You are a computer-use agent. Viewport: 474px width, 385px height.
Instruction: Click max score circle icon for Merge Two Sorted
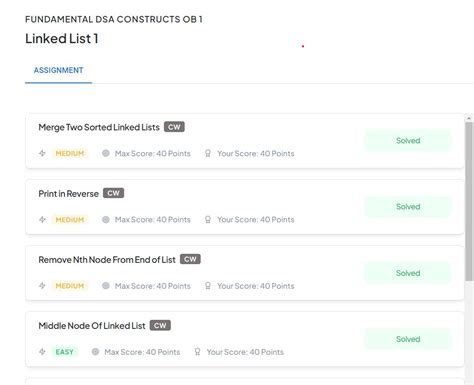coord(106,153)
